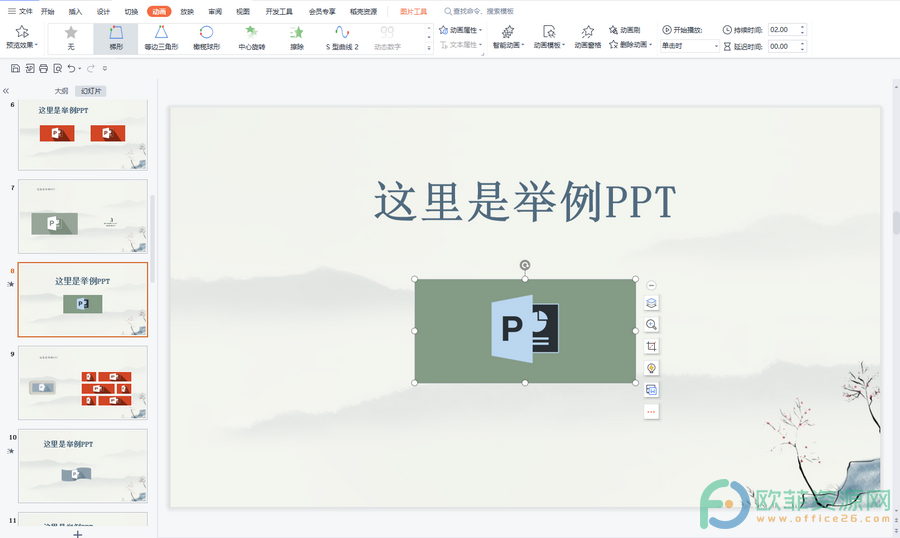This screenshot has width=900, height=538.
Task: Select the 无 (none) animation effect
Action: [x=71, y=38]
